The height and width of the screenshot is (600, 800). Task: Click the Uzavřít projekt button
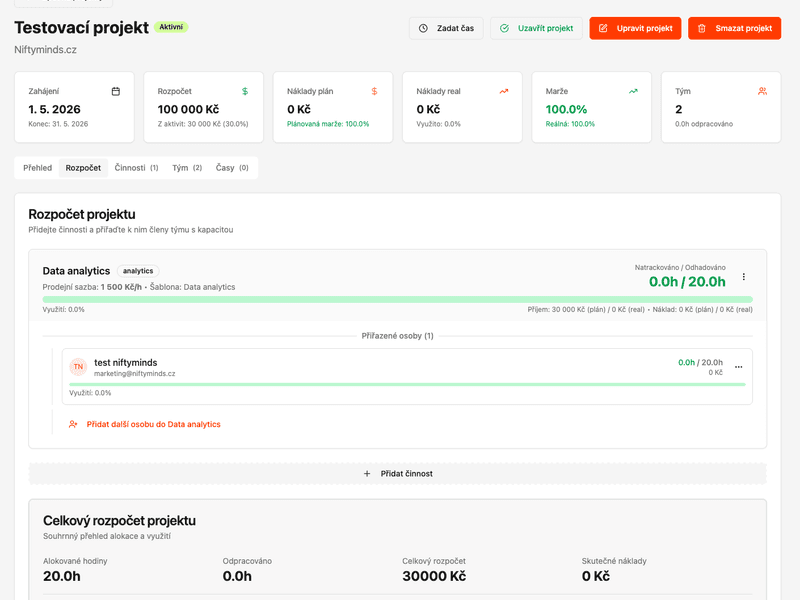[536, 28]
